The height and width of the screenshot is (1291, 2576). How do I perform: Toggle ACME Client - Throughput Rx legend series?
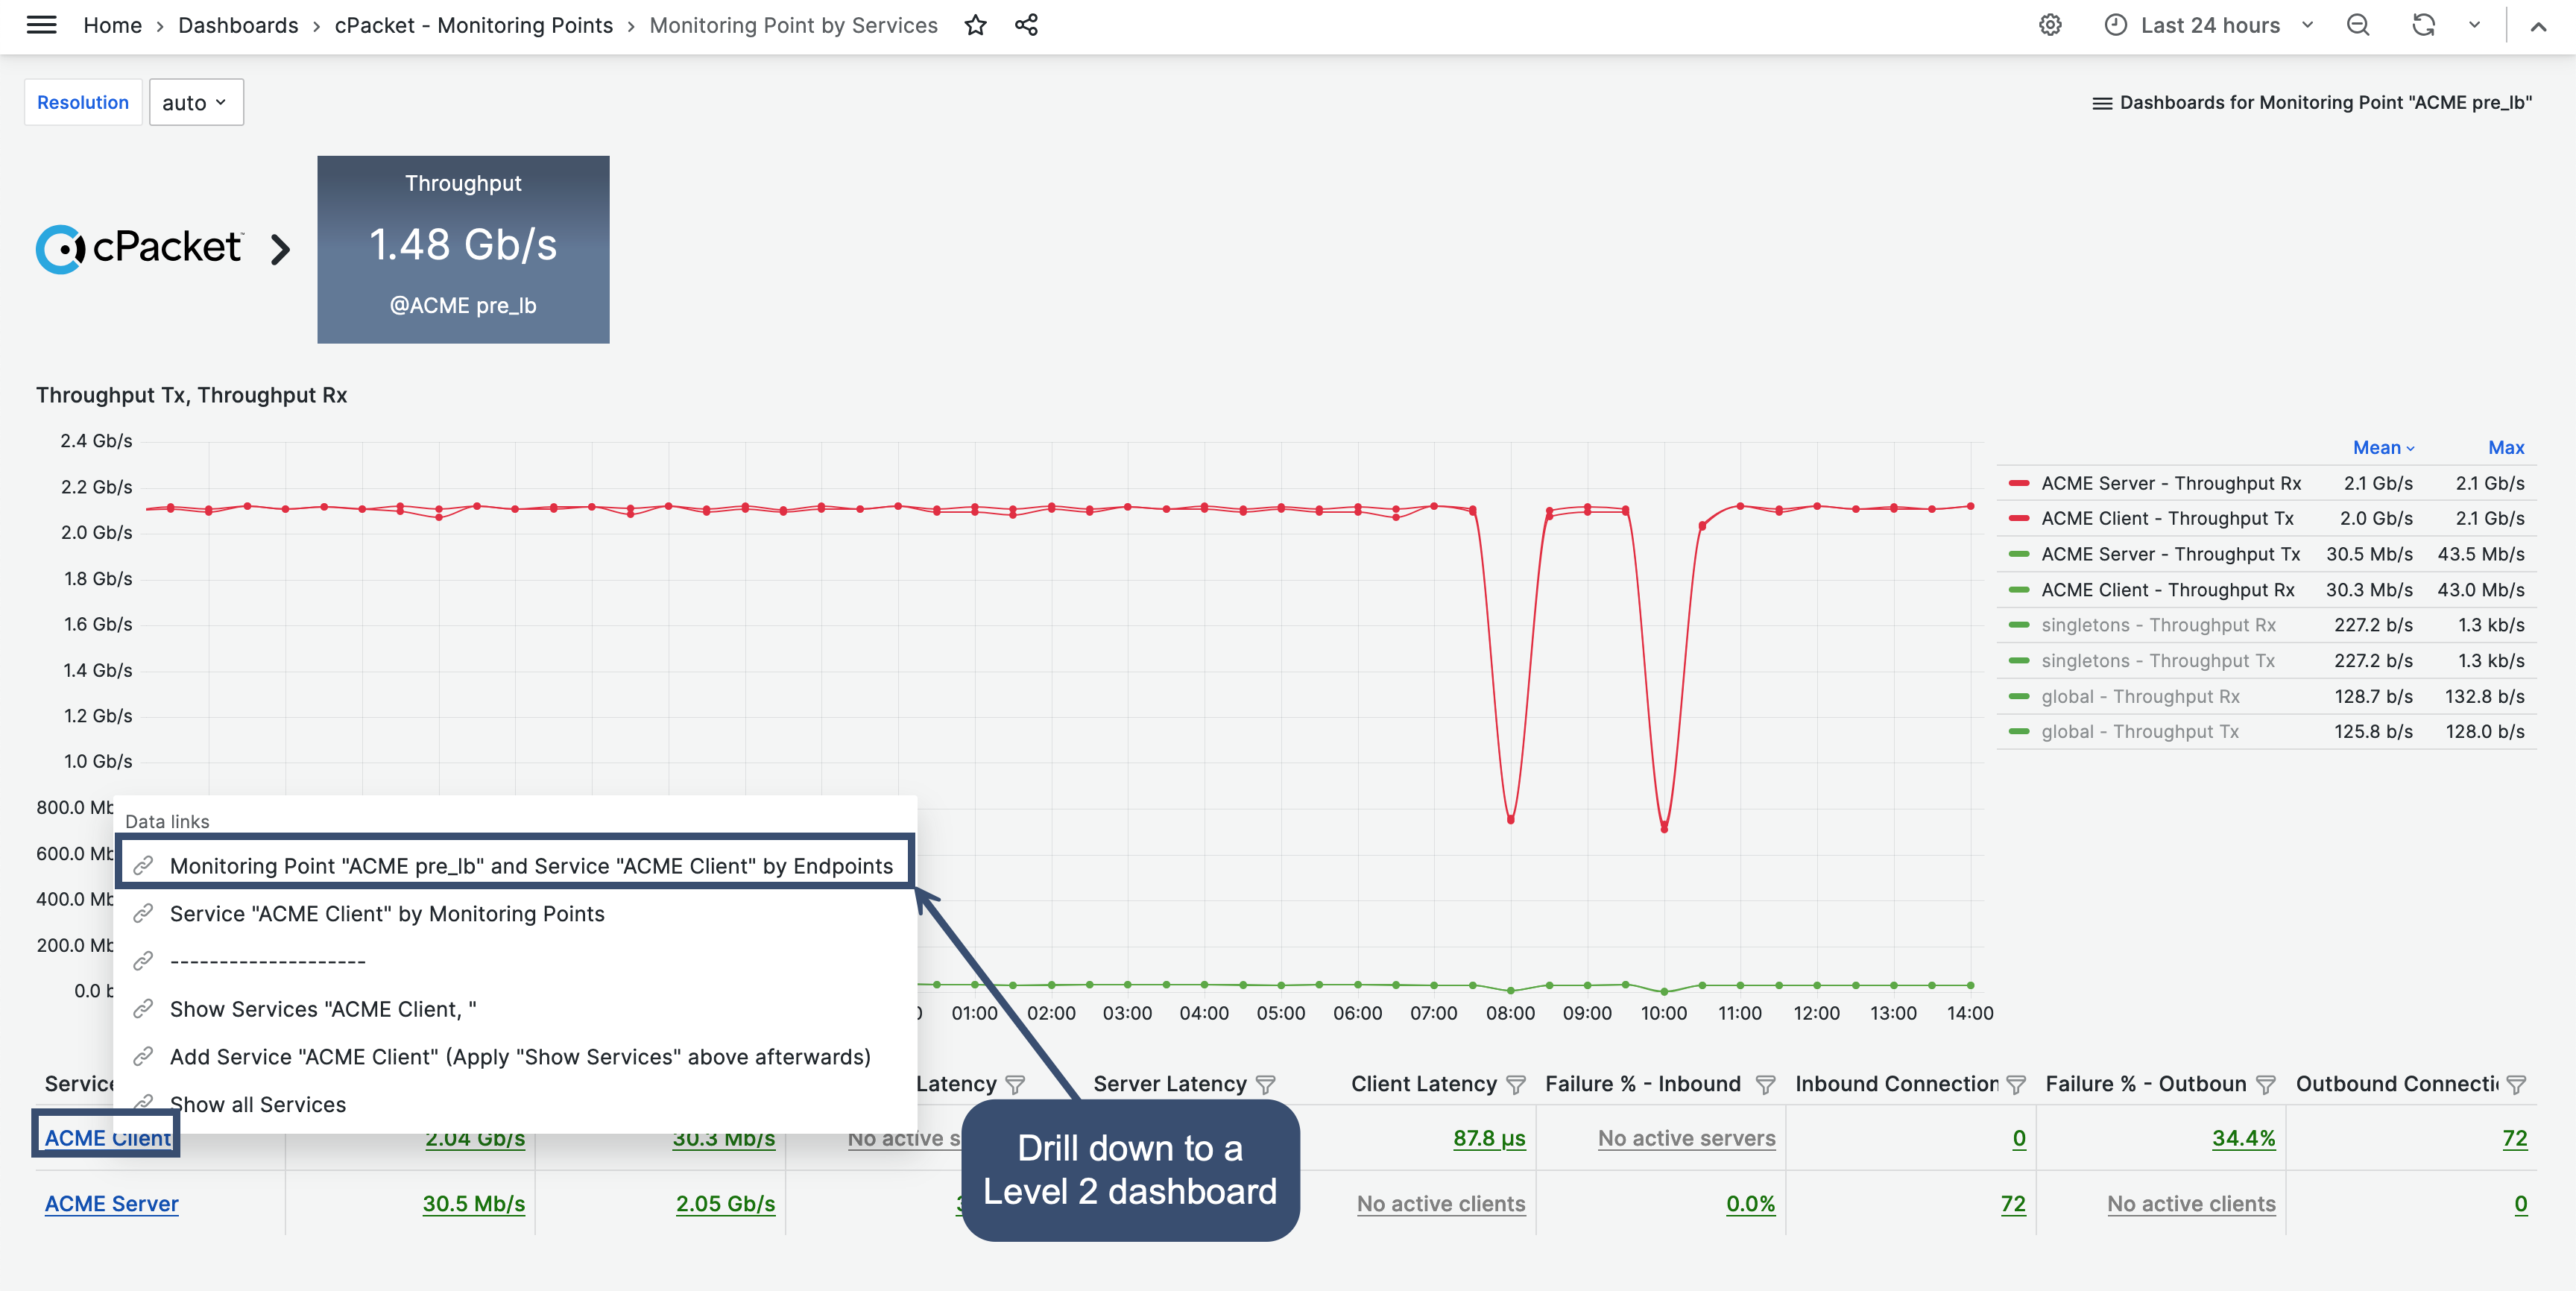2168,590
